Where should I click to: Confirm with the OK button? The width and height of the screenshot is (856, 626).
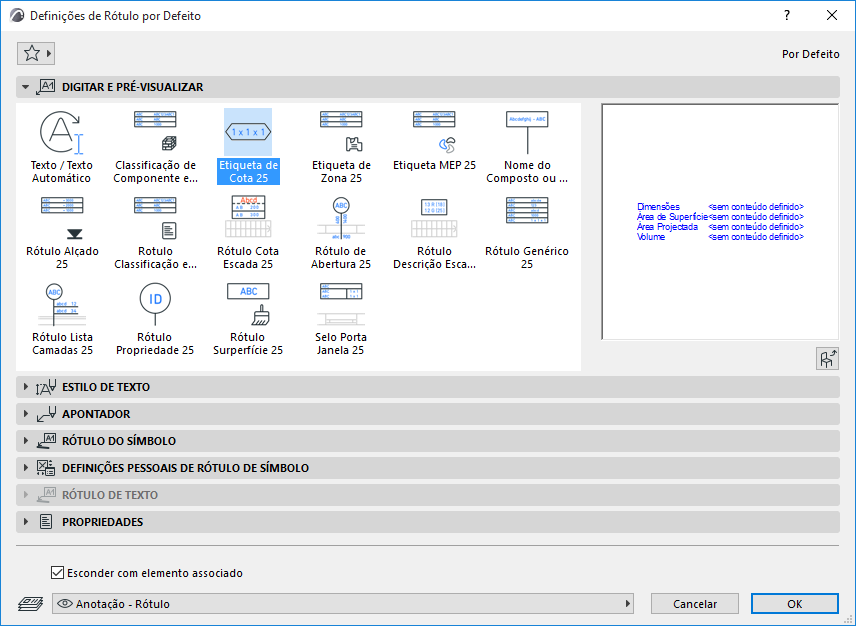794,604
